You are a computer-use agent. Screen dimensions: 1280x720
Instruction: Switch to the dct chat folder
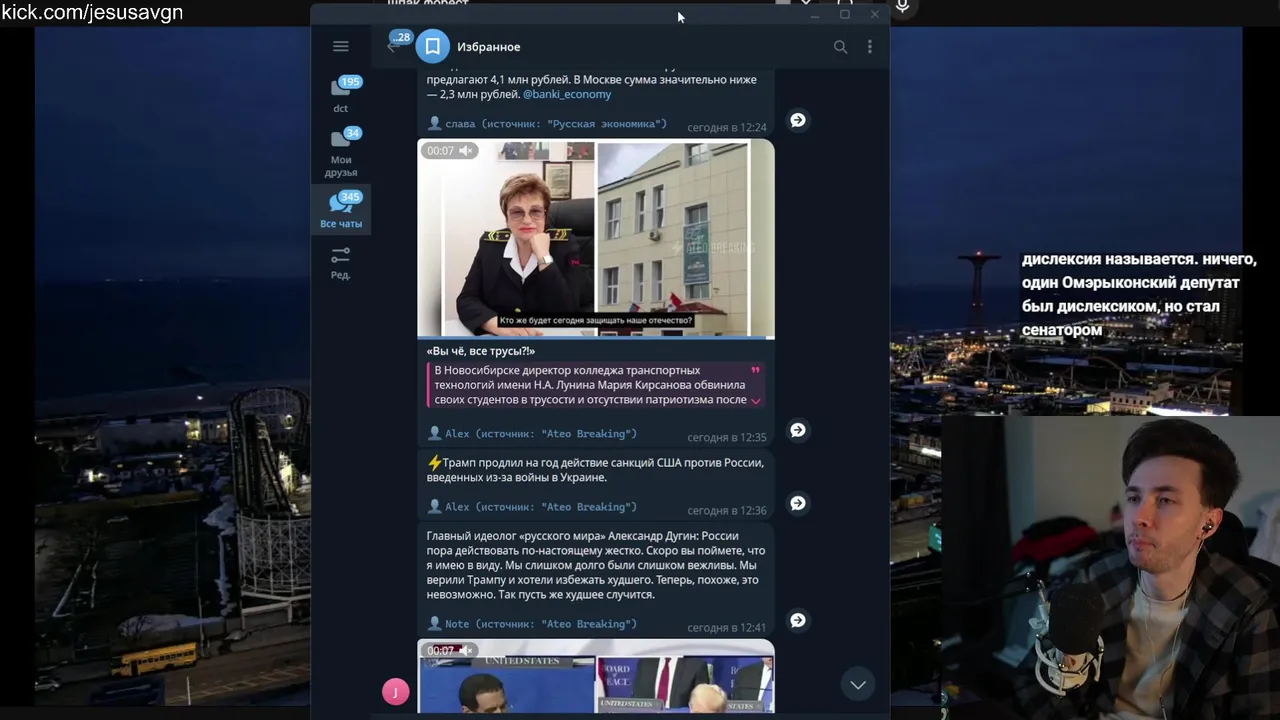tap(341, 95)
